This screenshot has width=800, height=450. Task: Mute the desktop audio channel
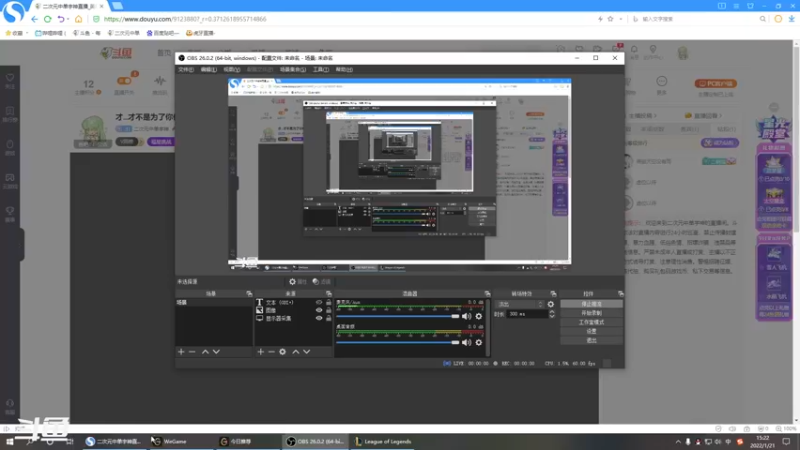[x=466, y=342]
